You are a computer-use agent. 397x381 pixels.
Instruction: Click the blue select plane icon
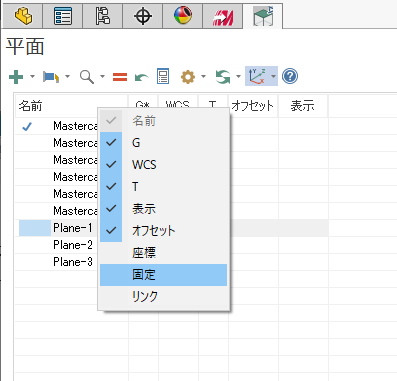51,77
